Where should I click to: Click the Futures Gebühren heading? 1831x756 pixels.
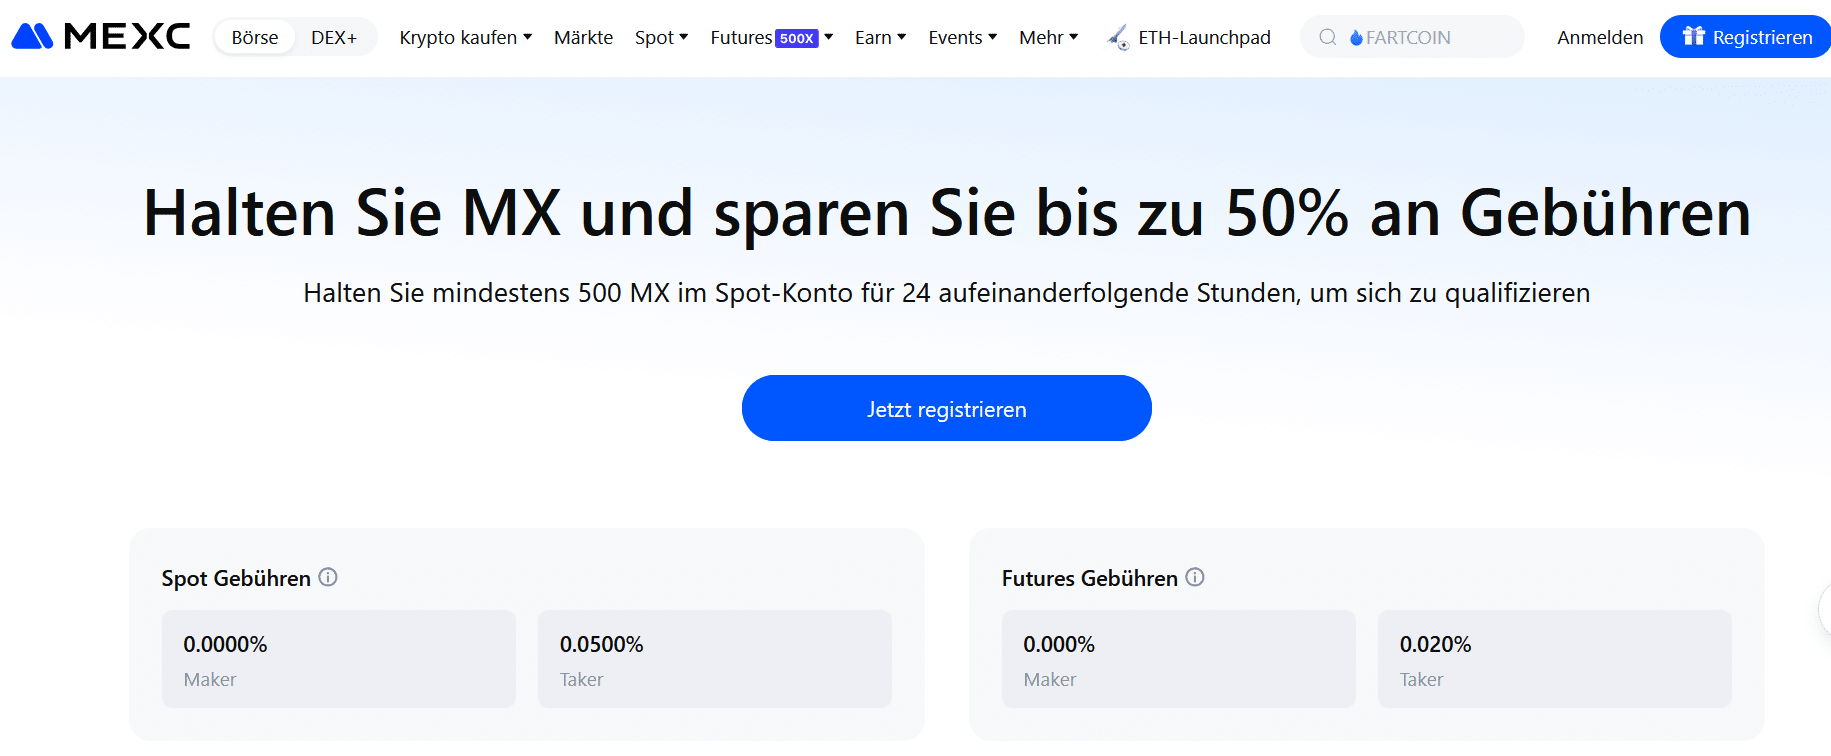pos(1090,578)
